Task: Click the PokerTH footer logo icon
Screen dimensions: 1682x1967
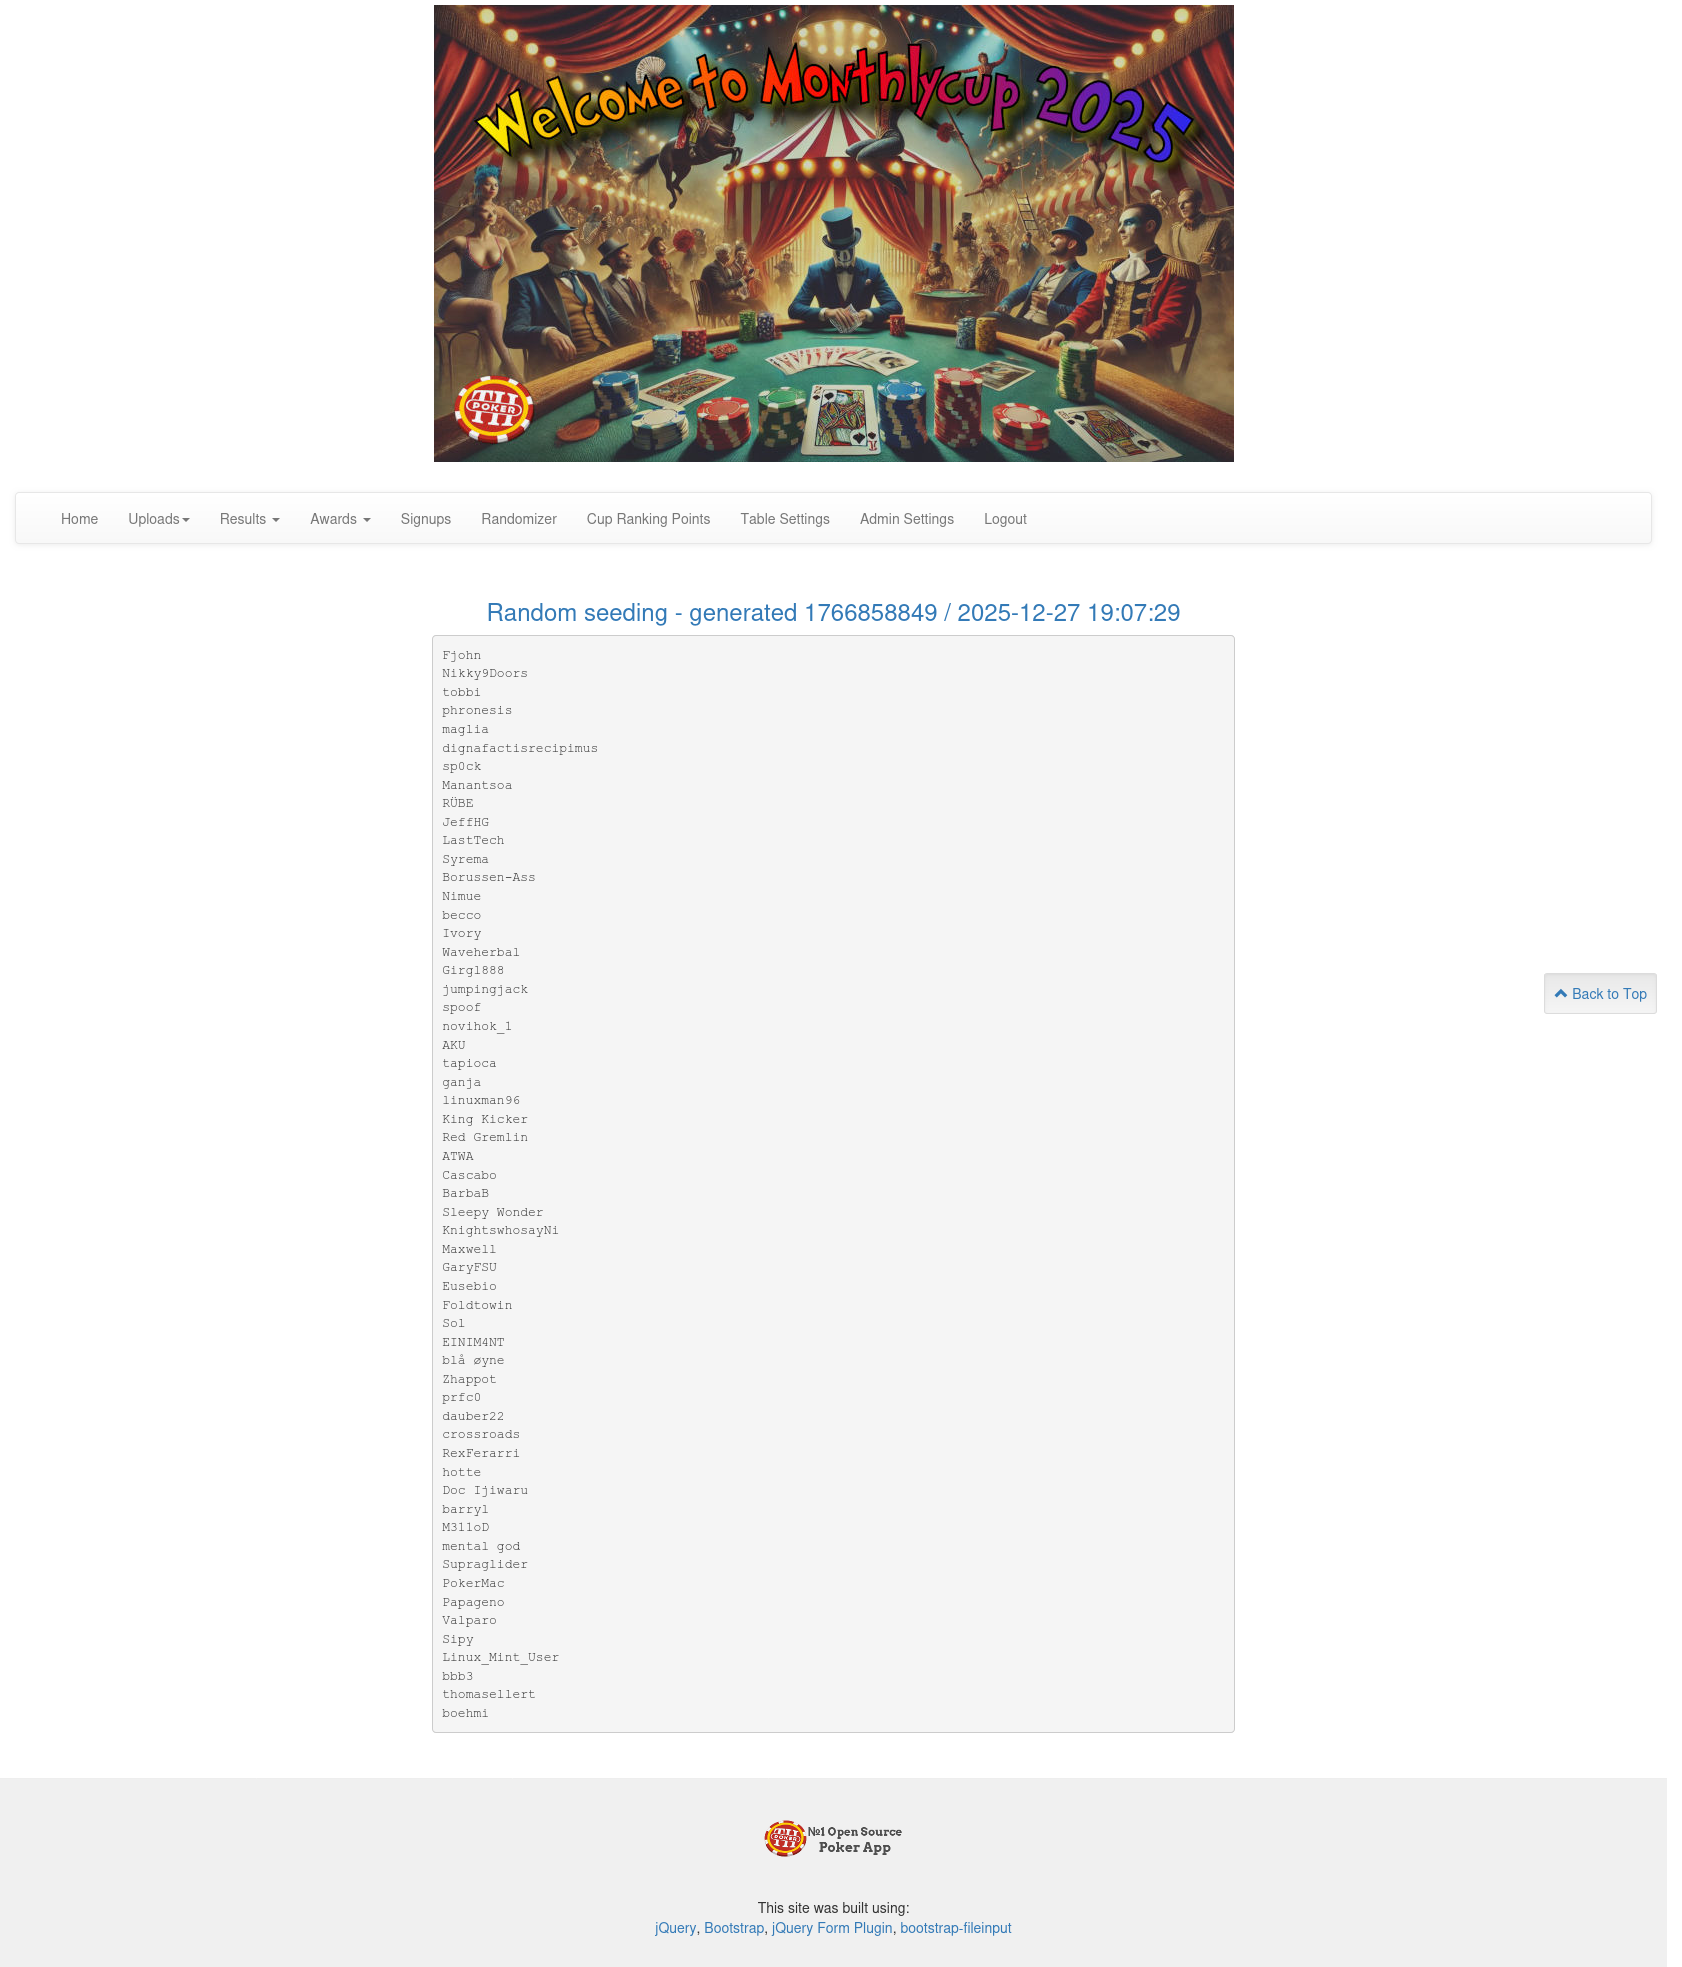Action: [x=785, y=1838]
